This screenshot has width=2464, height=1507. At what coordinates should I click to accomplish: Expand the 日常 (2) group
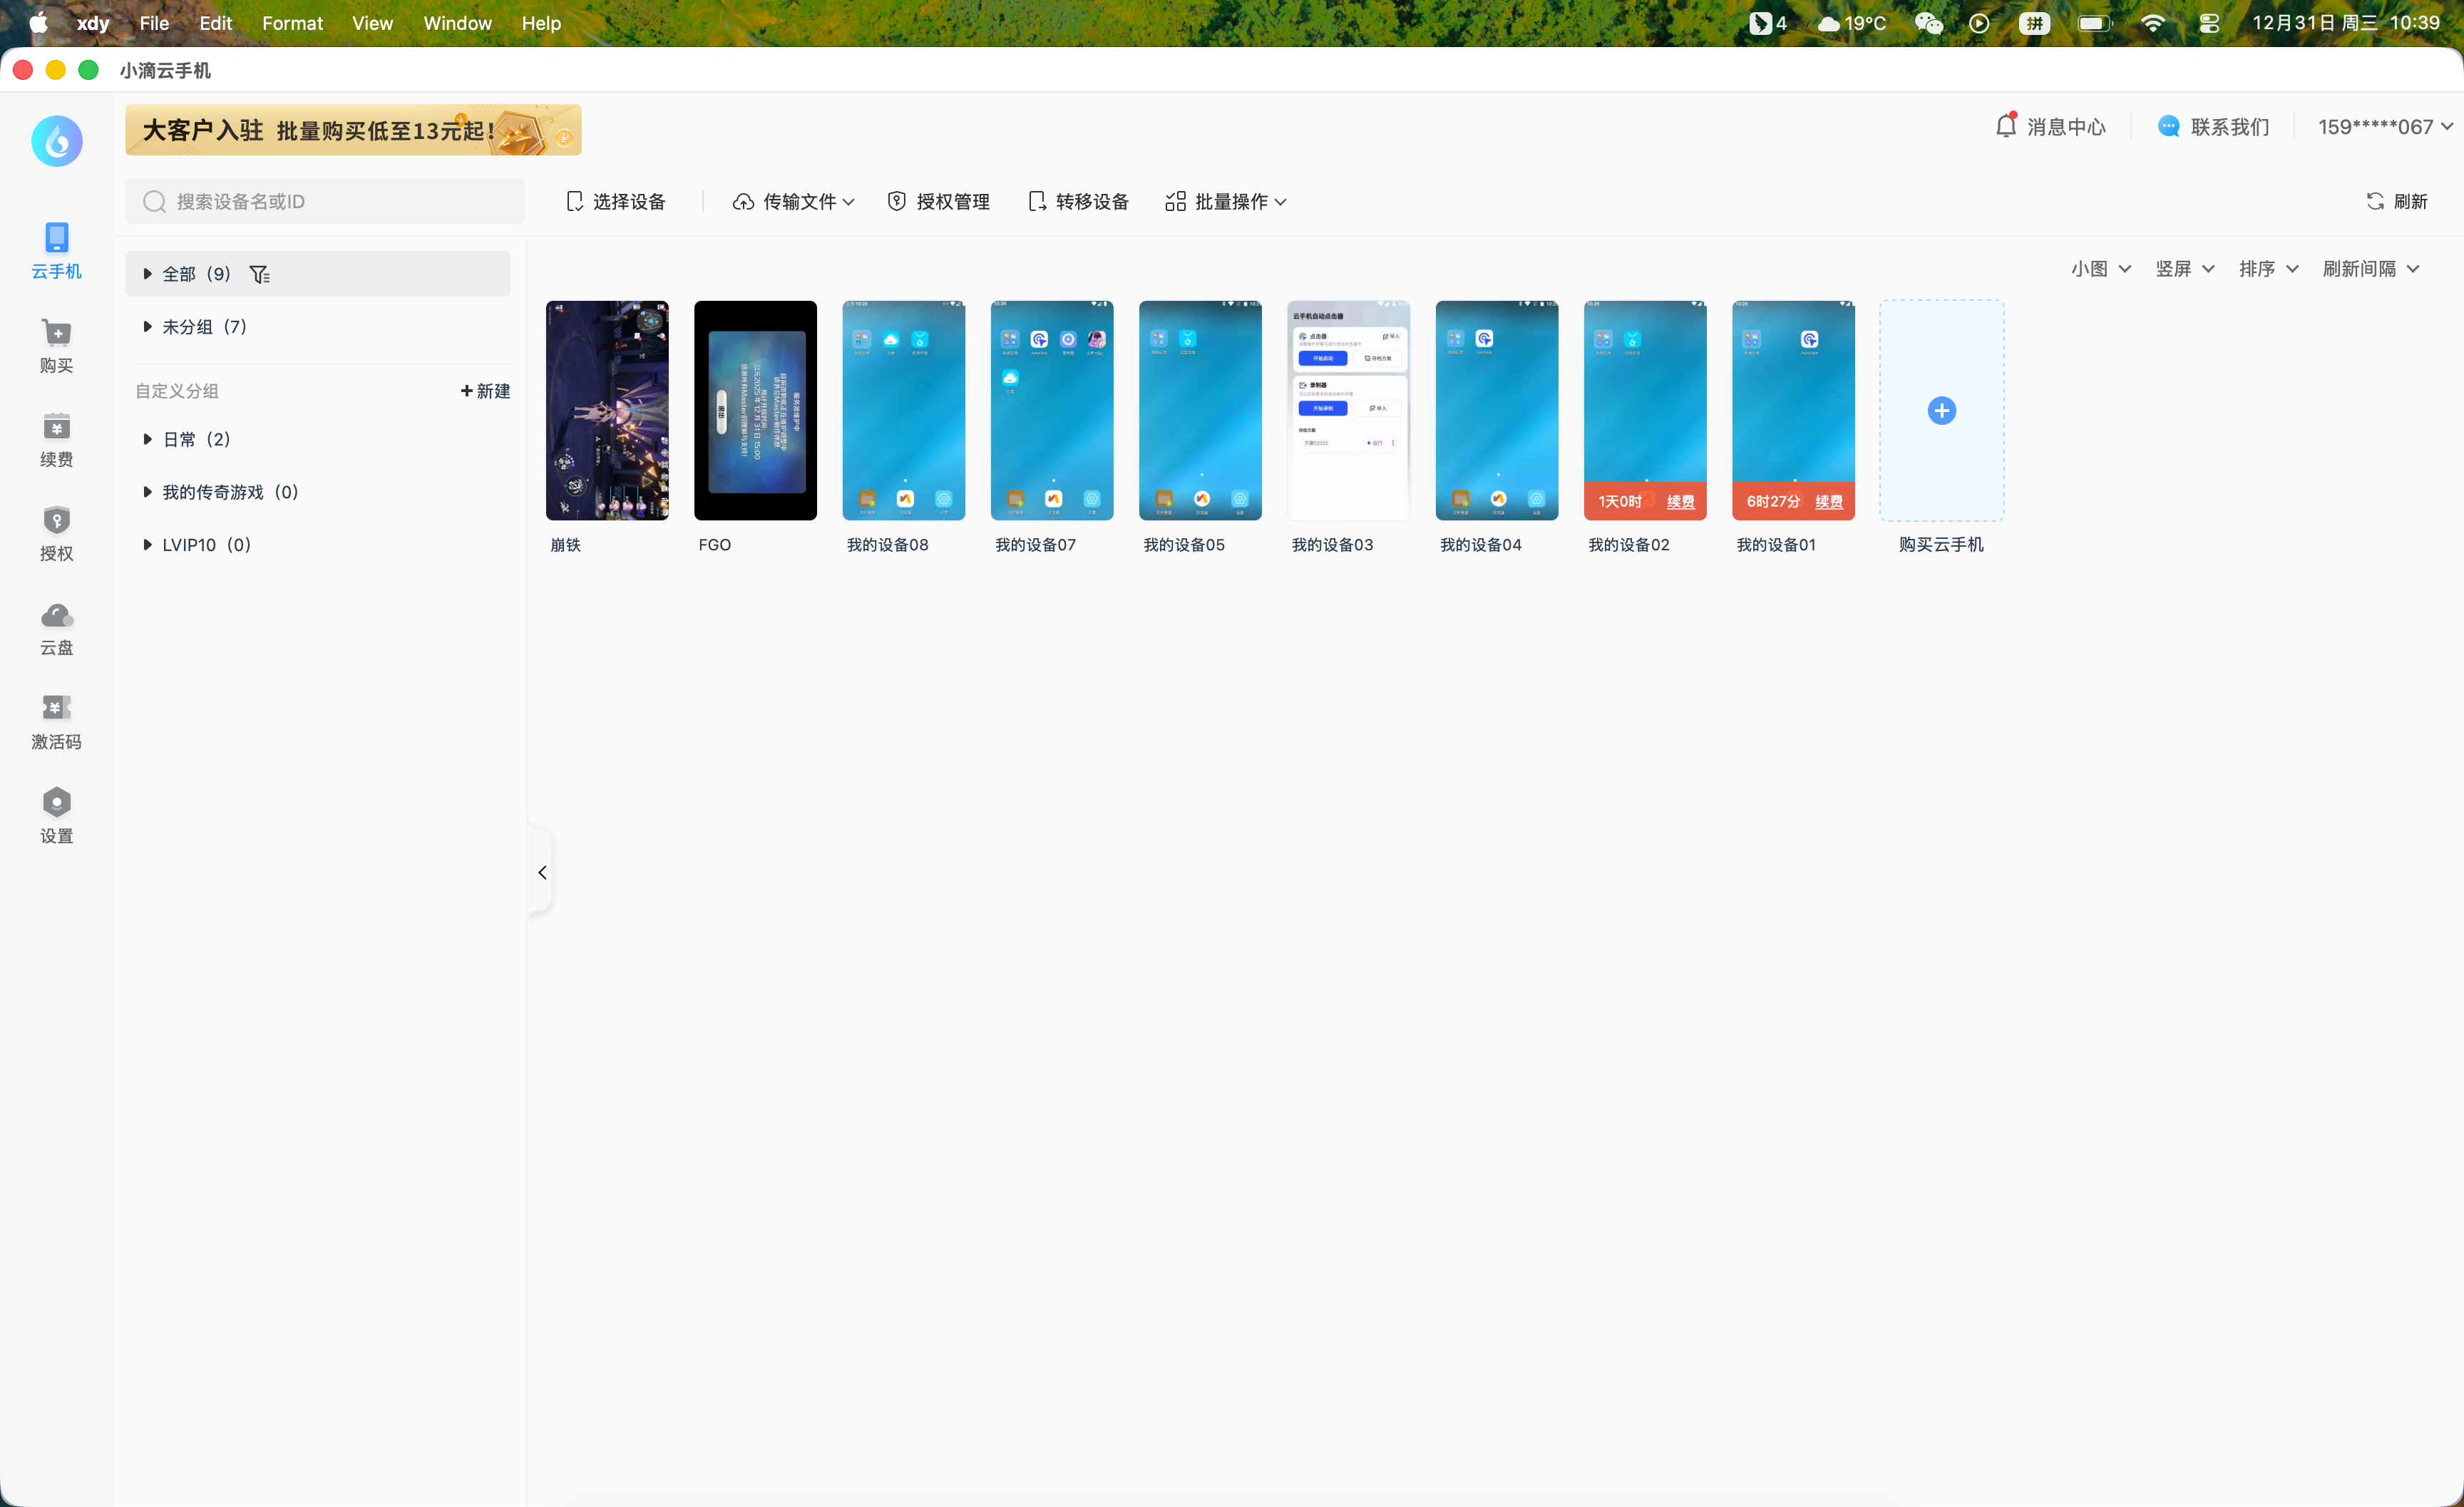pos(147,439)
